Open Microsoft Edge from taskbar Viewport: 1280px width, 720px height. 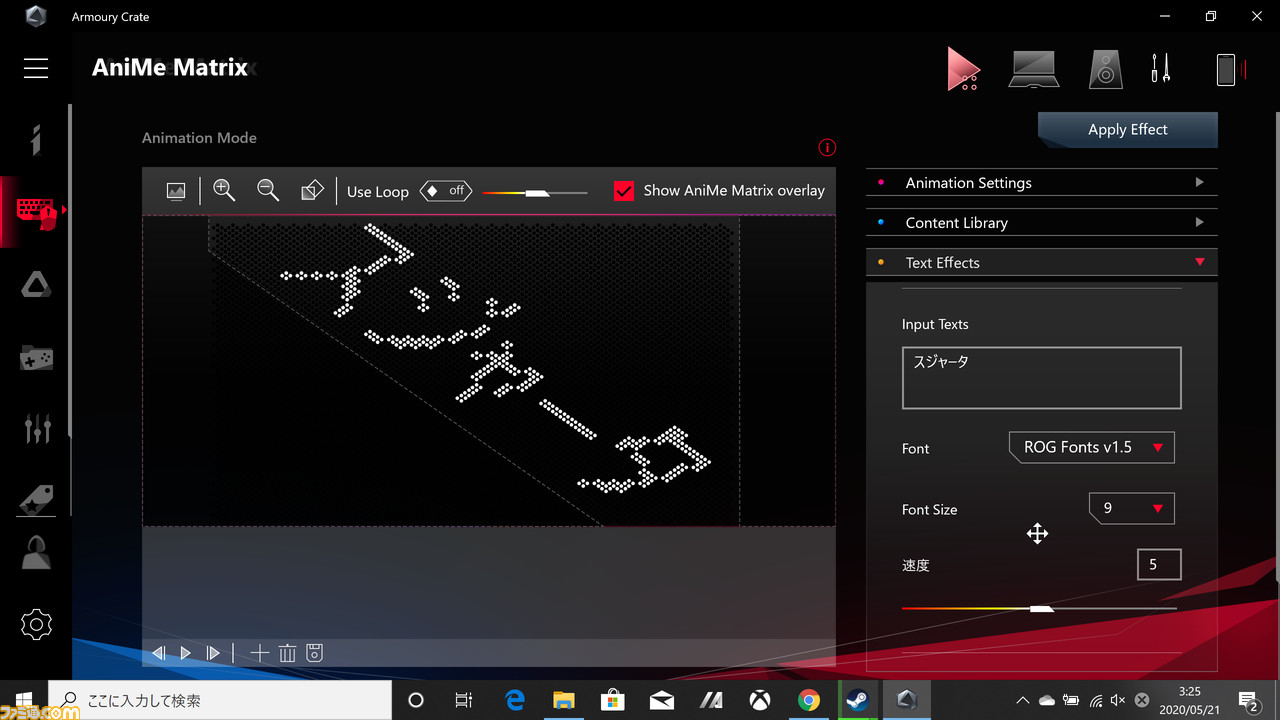coord(515,701)
